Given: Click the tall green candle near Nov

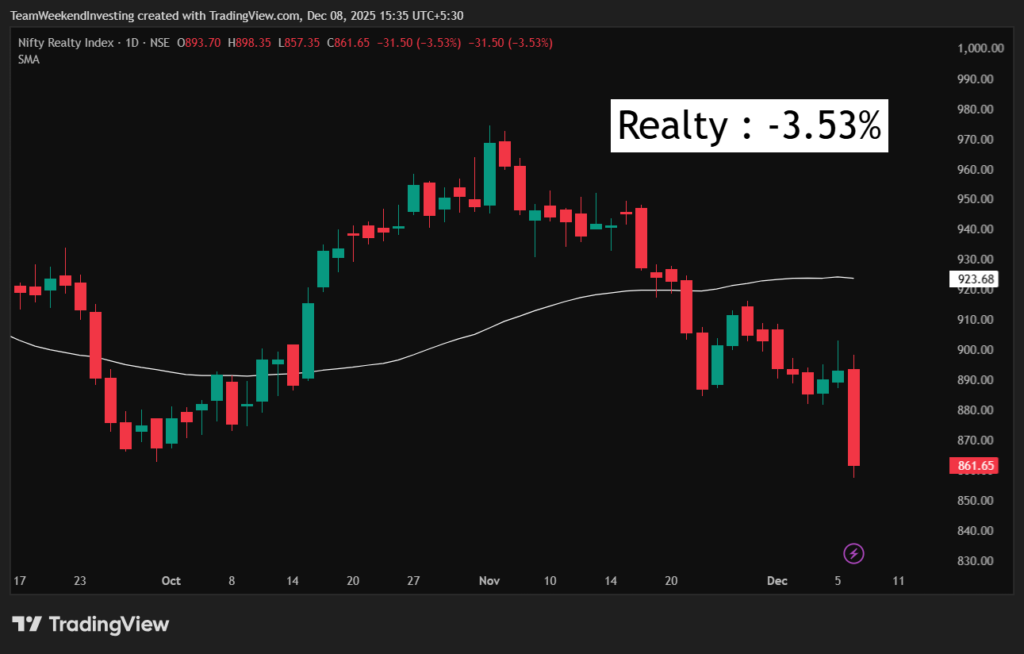Looking at the screenshot, I should coord(489,174).
